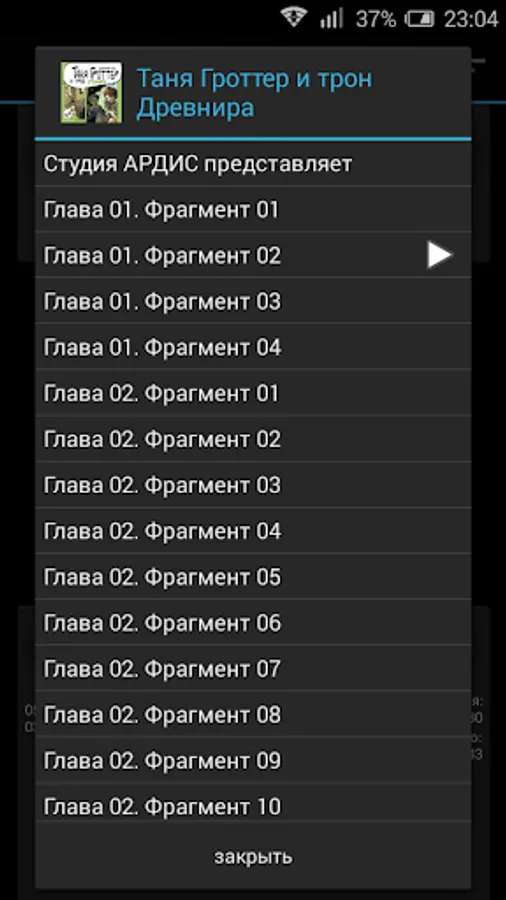Tap the battery icon in status bar
Image resolution: width=506 pixels, height=900 pixels.
419,19
